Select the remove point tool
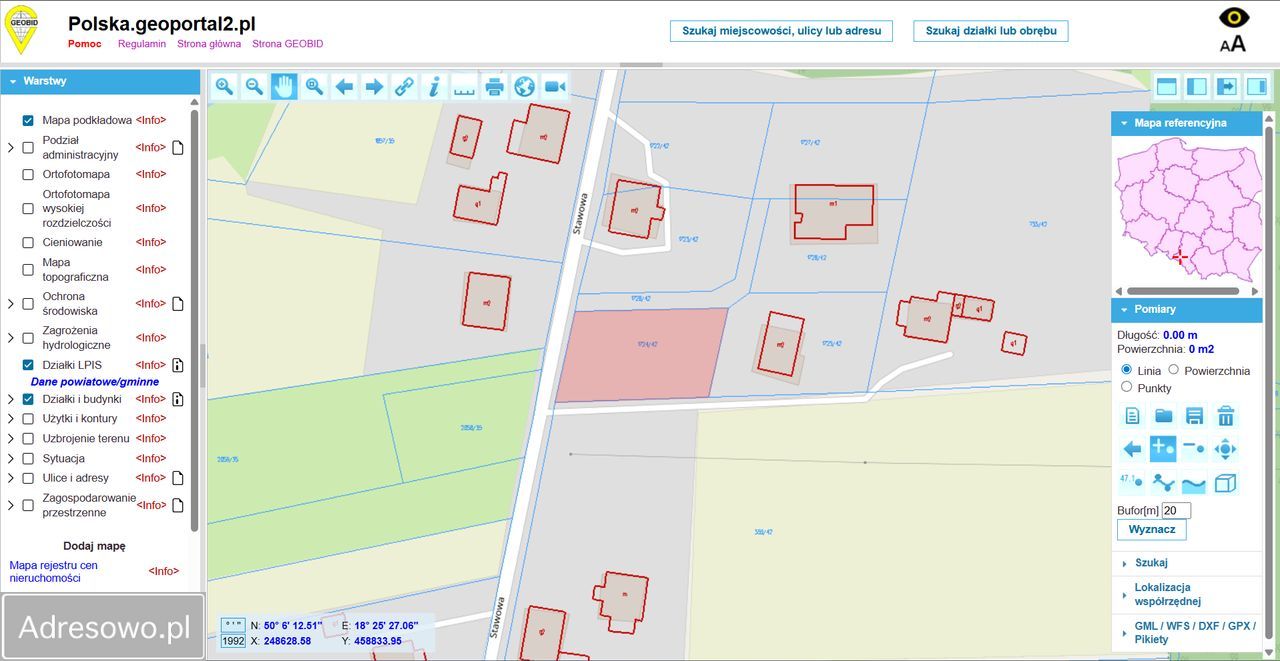The width and height of the screenshot is (1280, 661). click(x=1194, y=449)
